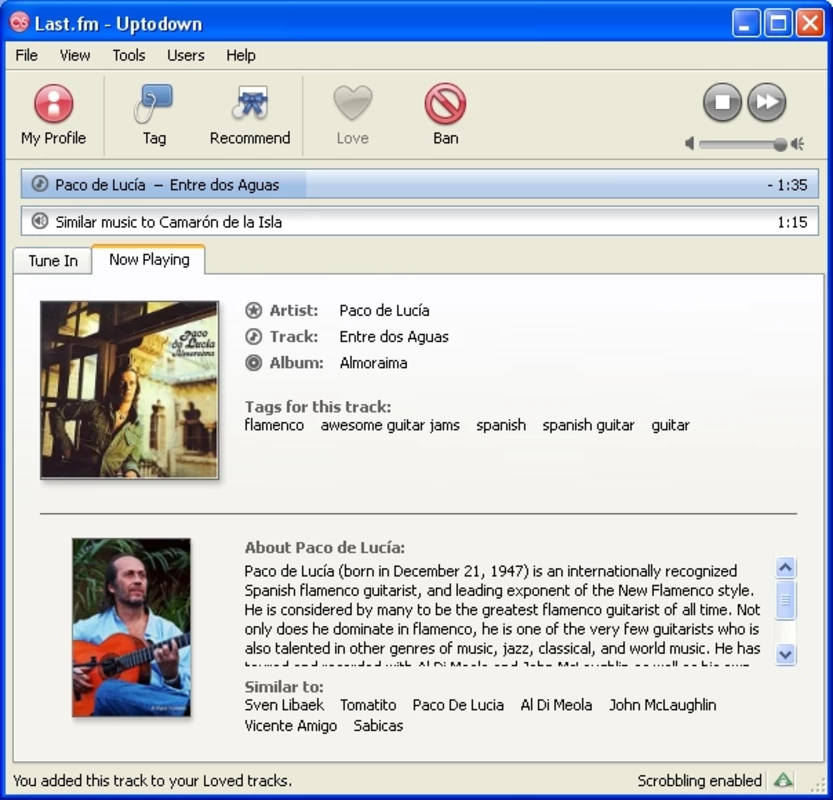
Task: Open the Tools menu
Action: pos(129,55)
